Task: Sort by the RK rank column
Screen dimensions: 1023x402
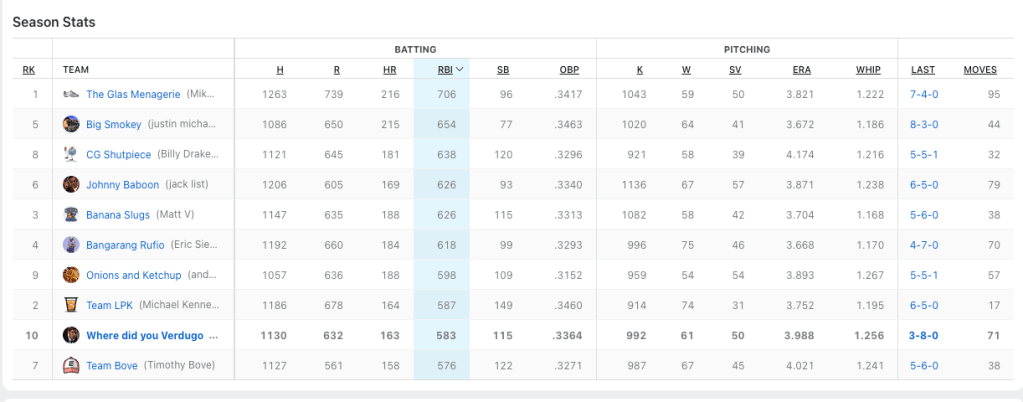Action: point(29,70)
